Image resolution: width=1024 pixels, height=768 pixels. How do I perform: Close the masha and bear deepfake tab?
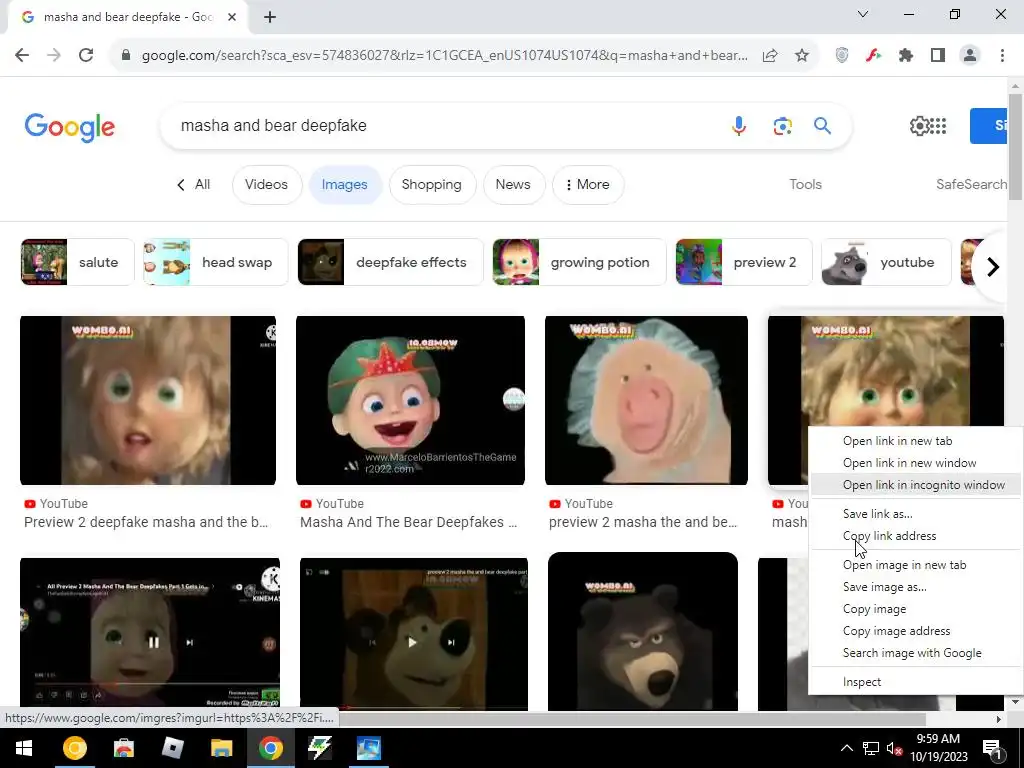232,17
